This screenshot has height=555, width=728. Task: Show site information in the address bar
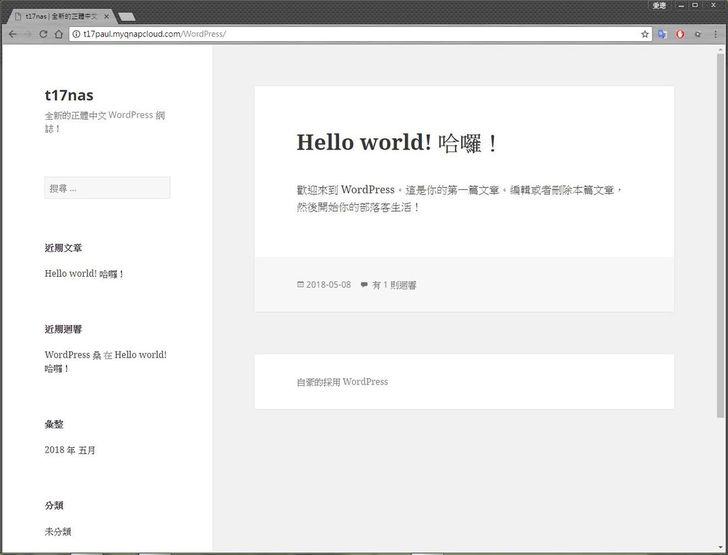point(76,34)
